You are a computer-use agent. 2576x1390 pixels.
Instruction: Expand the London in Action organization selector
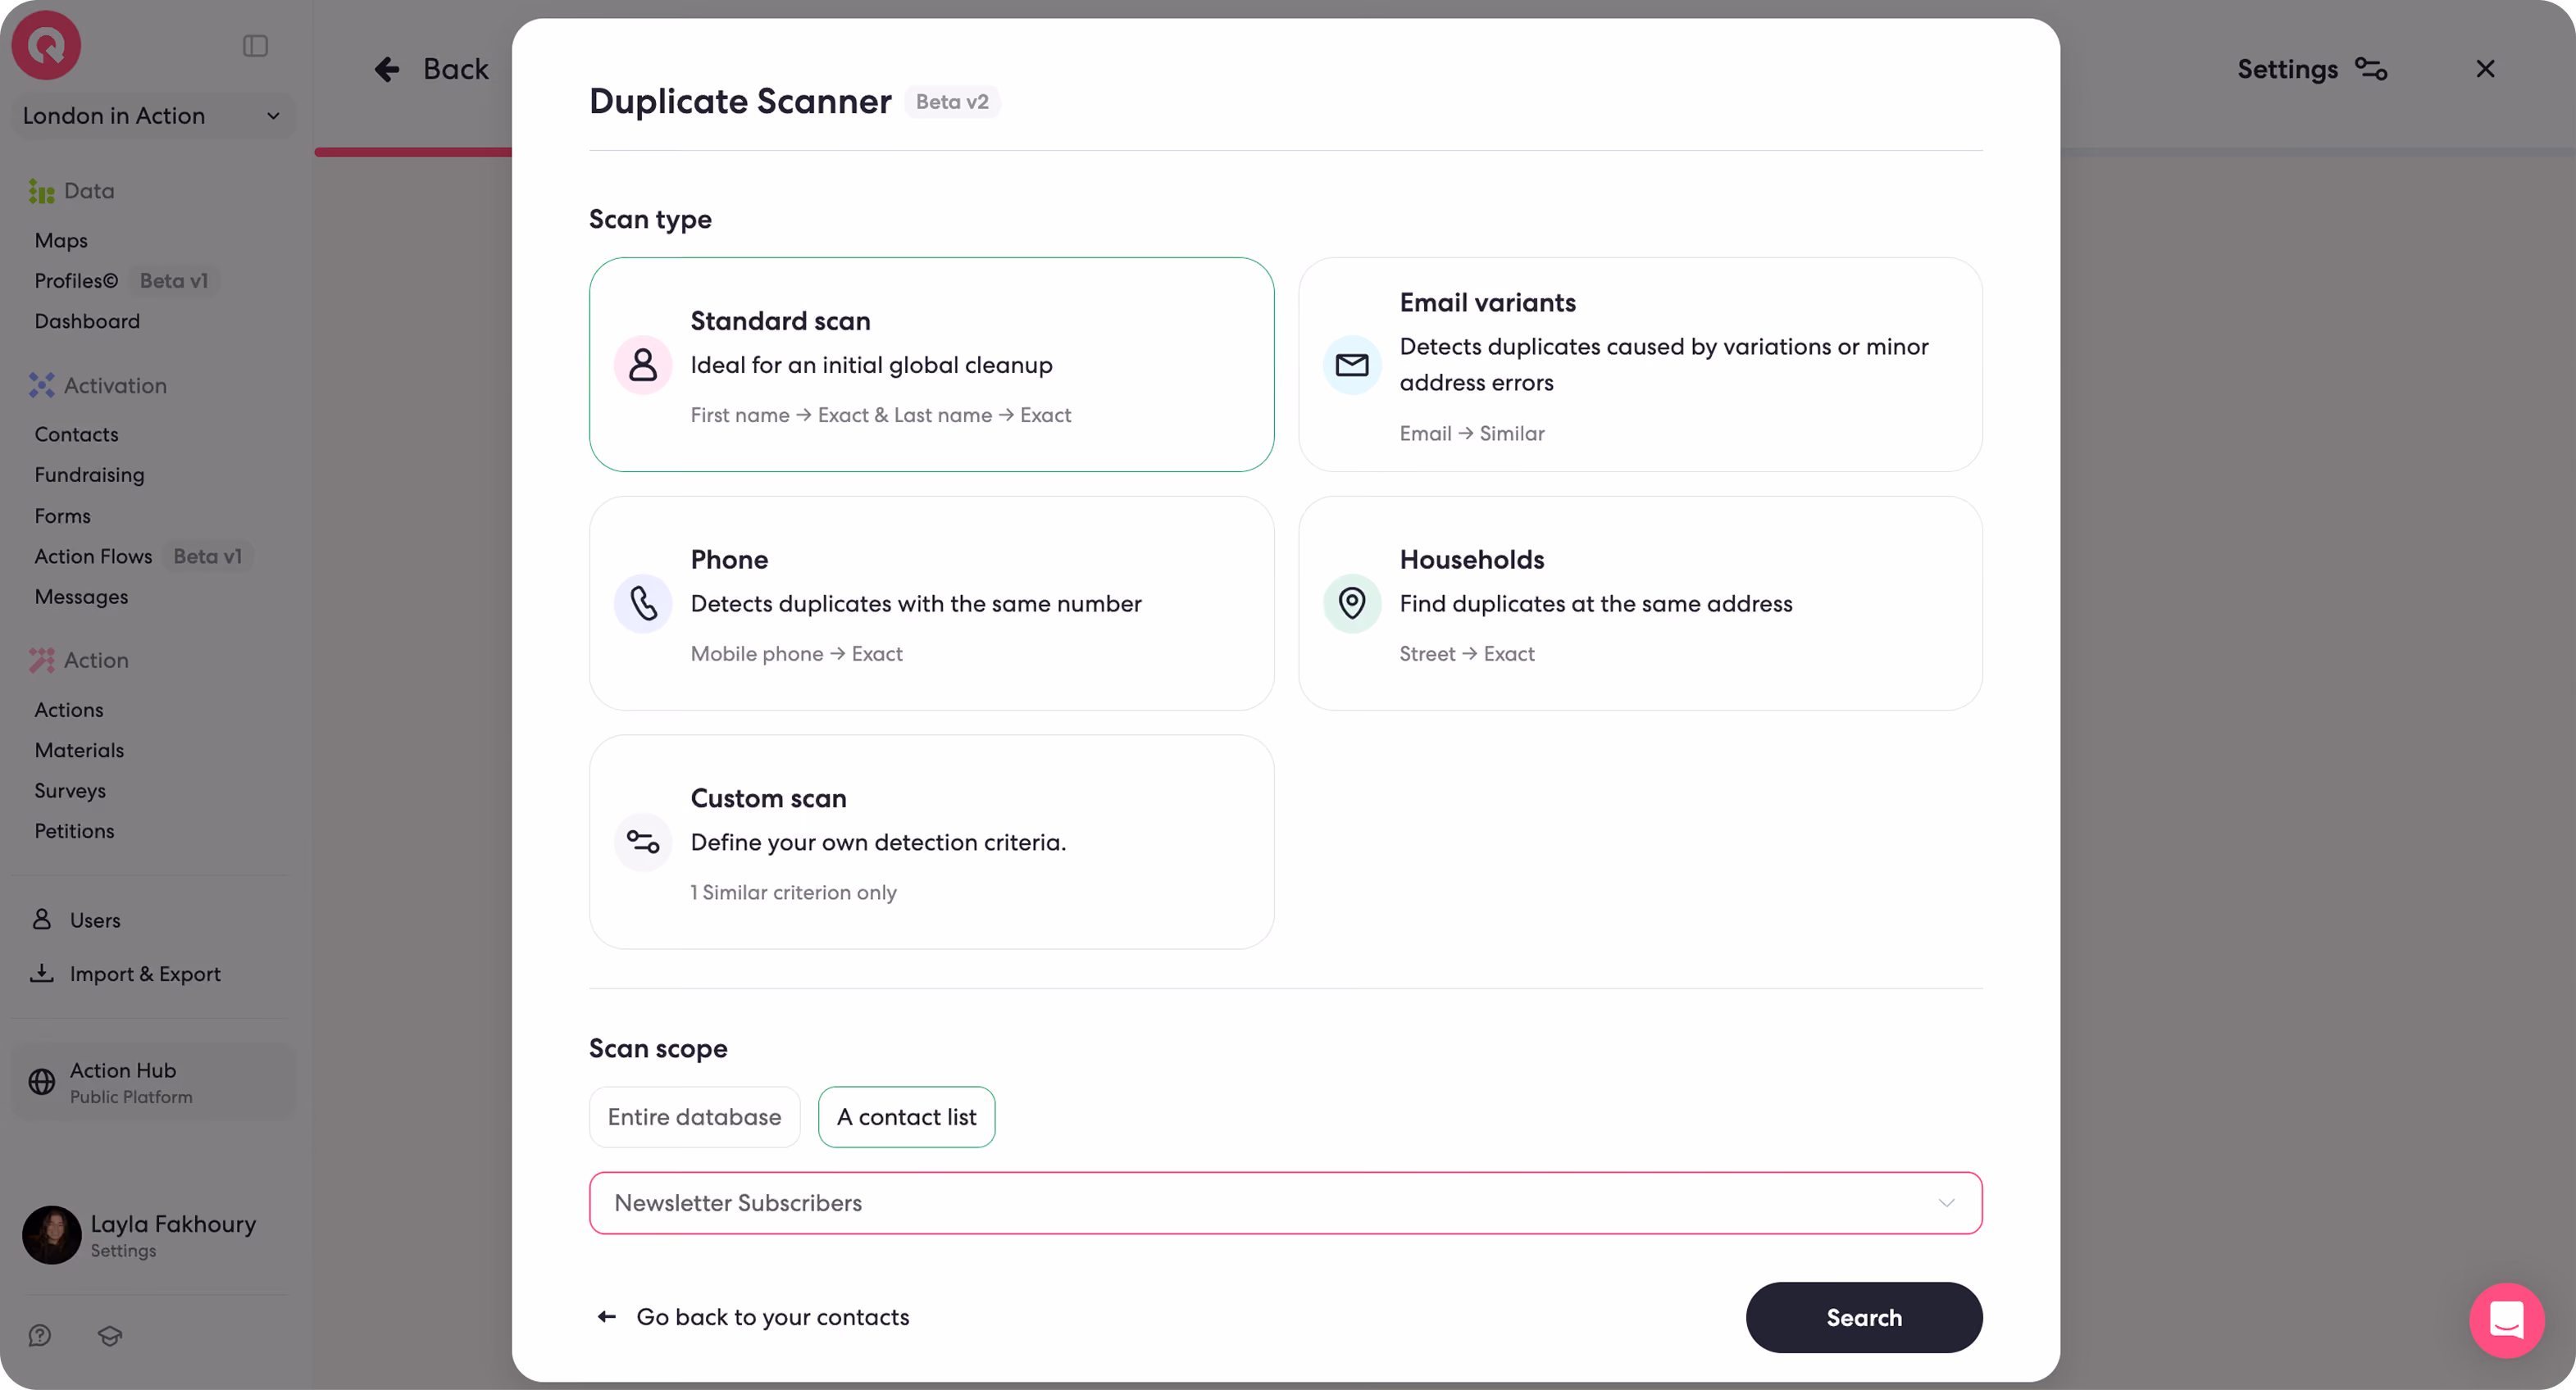pos(152,116)
